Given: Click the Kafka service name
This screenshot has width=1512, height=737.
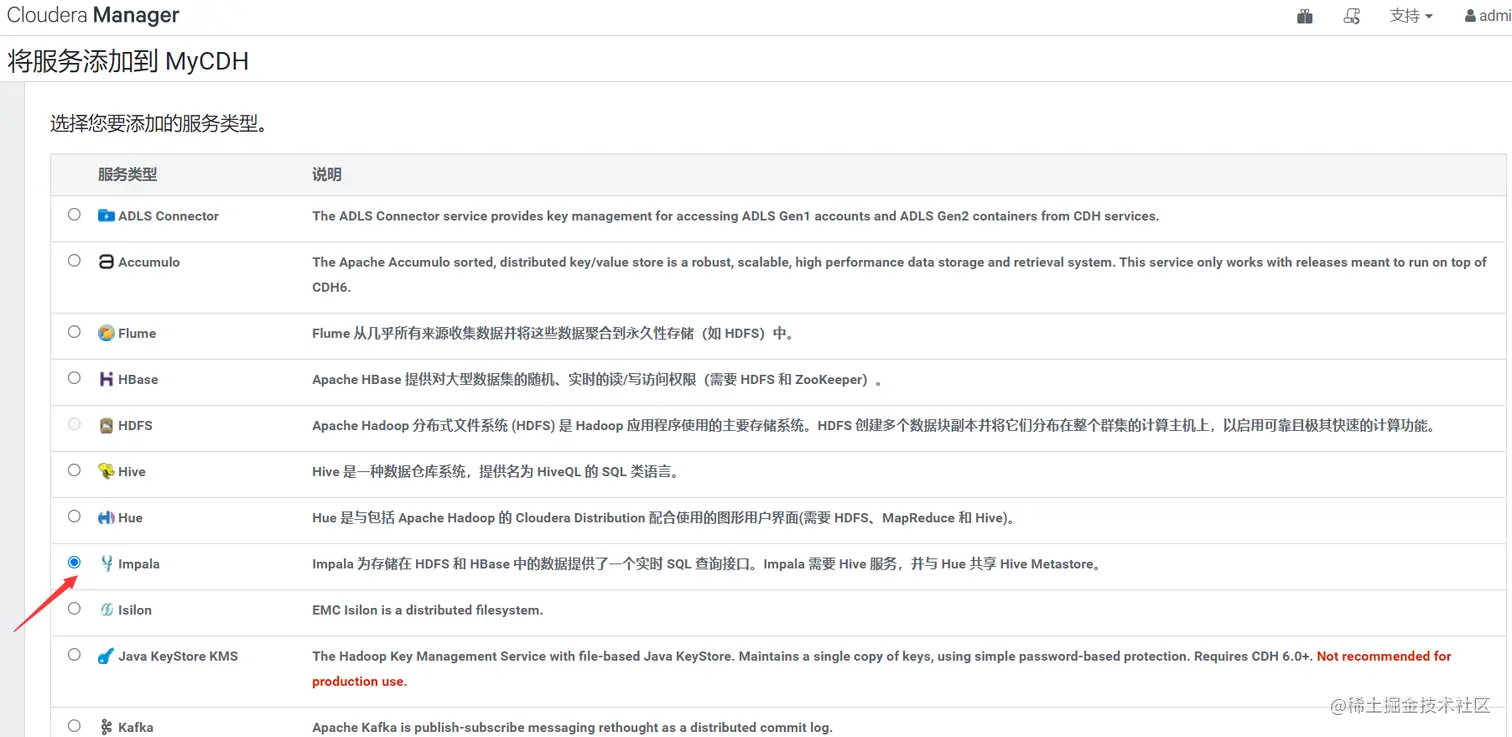Looking at the screenshot, I should click(x=135, y=727).
